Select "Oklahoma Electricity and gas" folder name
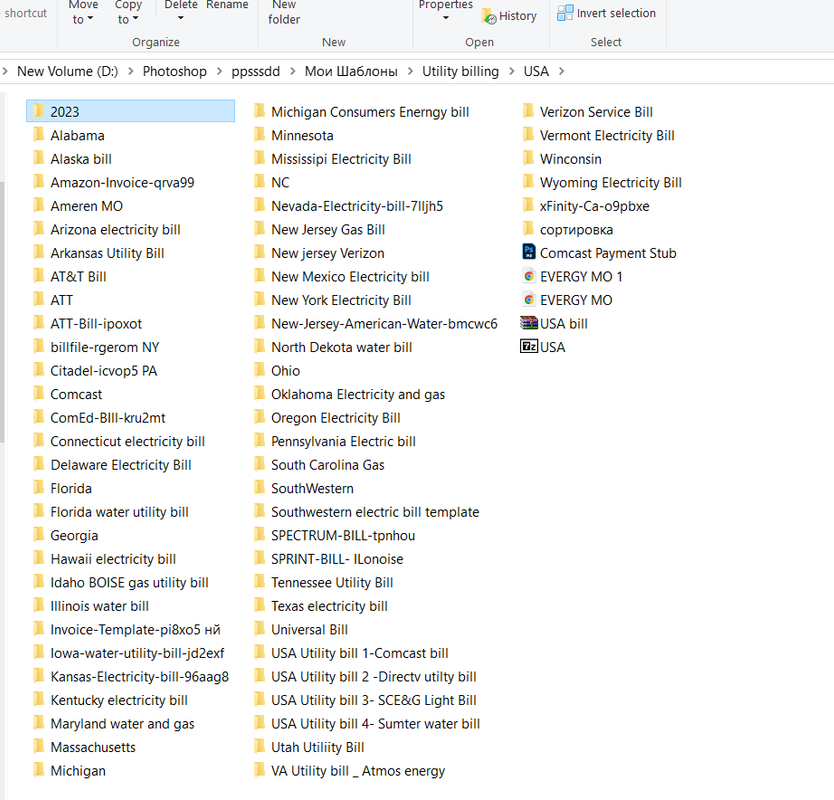 coord(358,394)
